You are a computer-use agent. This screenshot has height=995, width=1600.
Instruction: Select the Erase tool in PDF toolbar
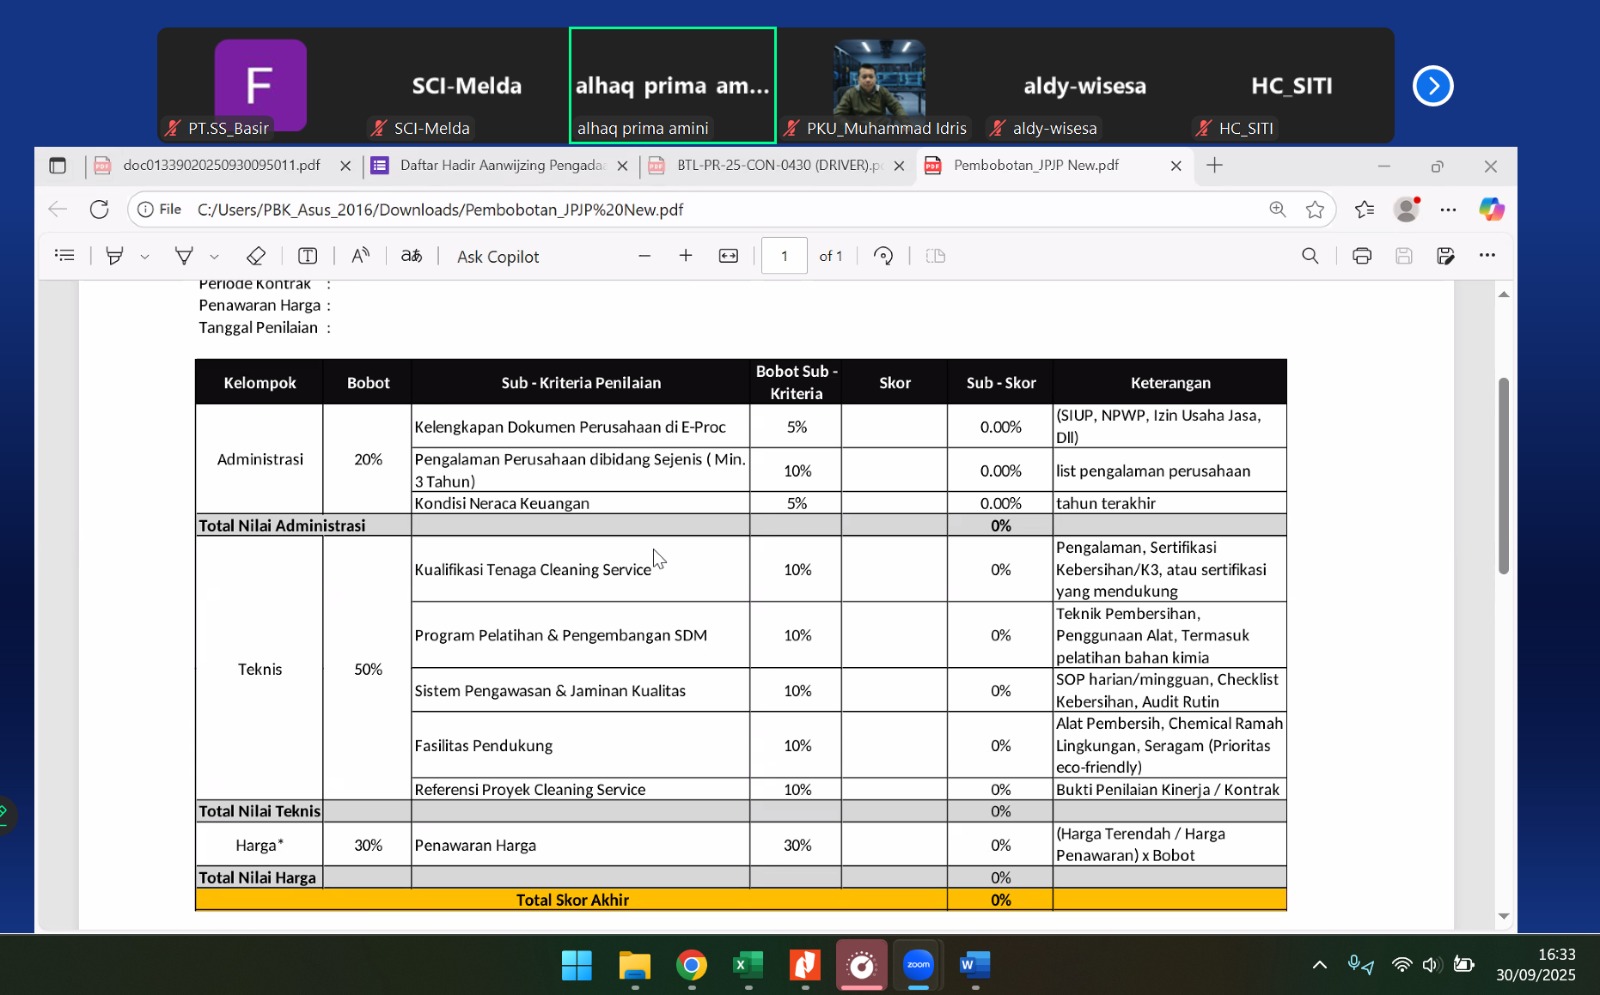pos(256,256)
